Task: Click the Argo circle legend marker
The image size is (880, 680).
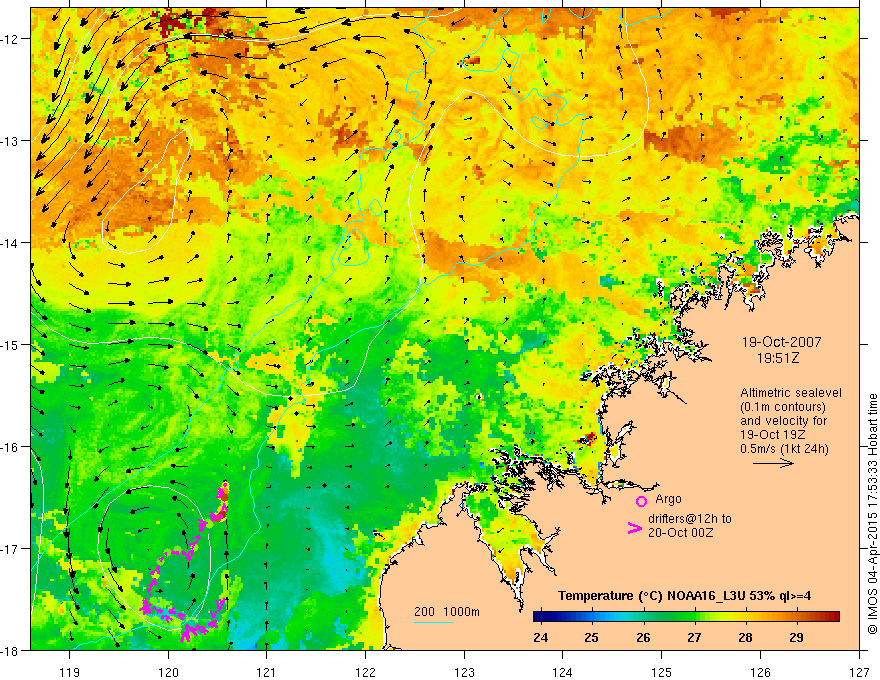Action: pyautogui.click(x=641, y=501)
